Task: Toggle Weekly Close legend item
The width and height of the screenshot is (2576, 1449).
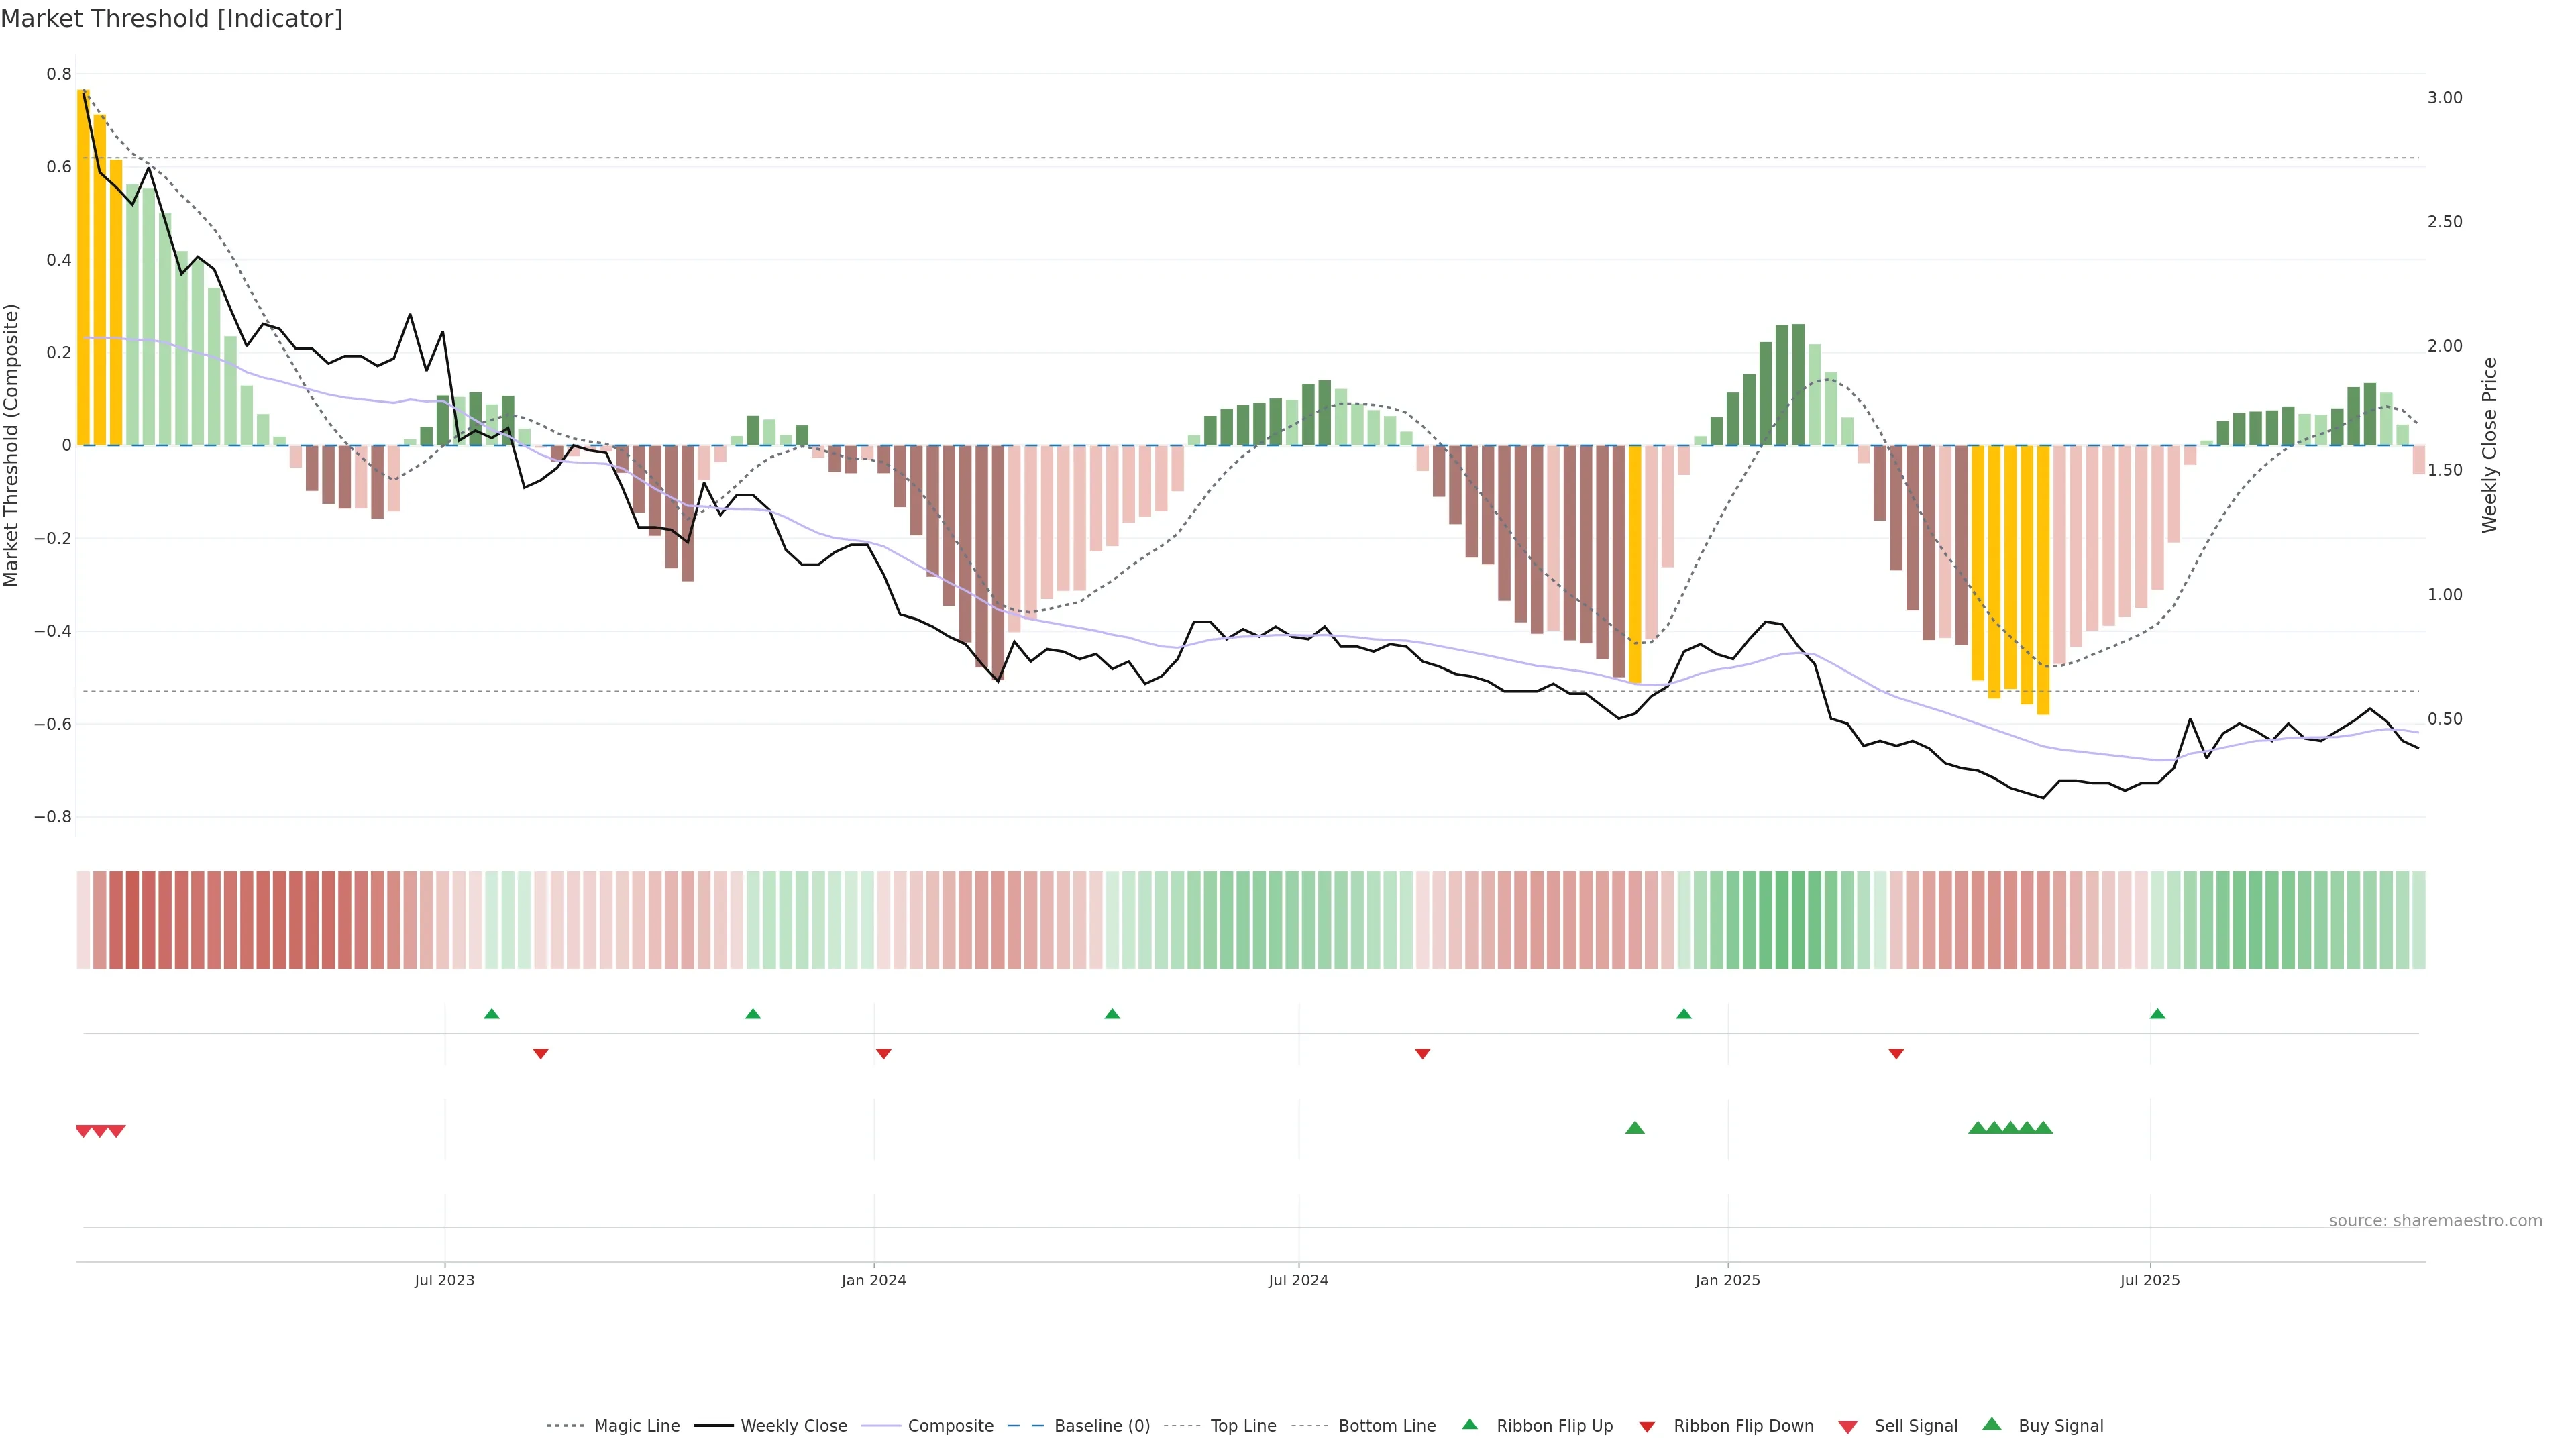Action: 793,1425
